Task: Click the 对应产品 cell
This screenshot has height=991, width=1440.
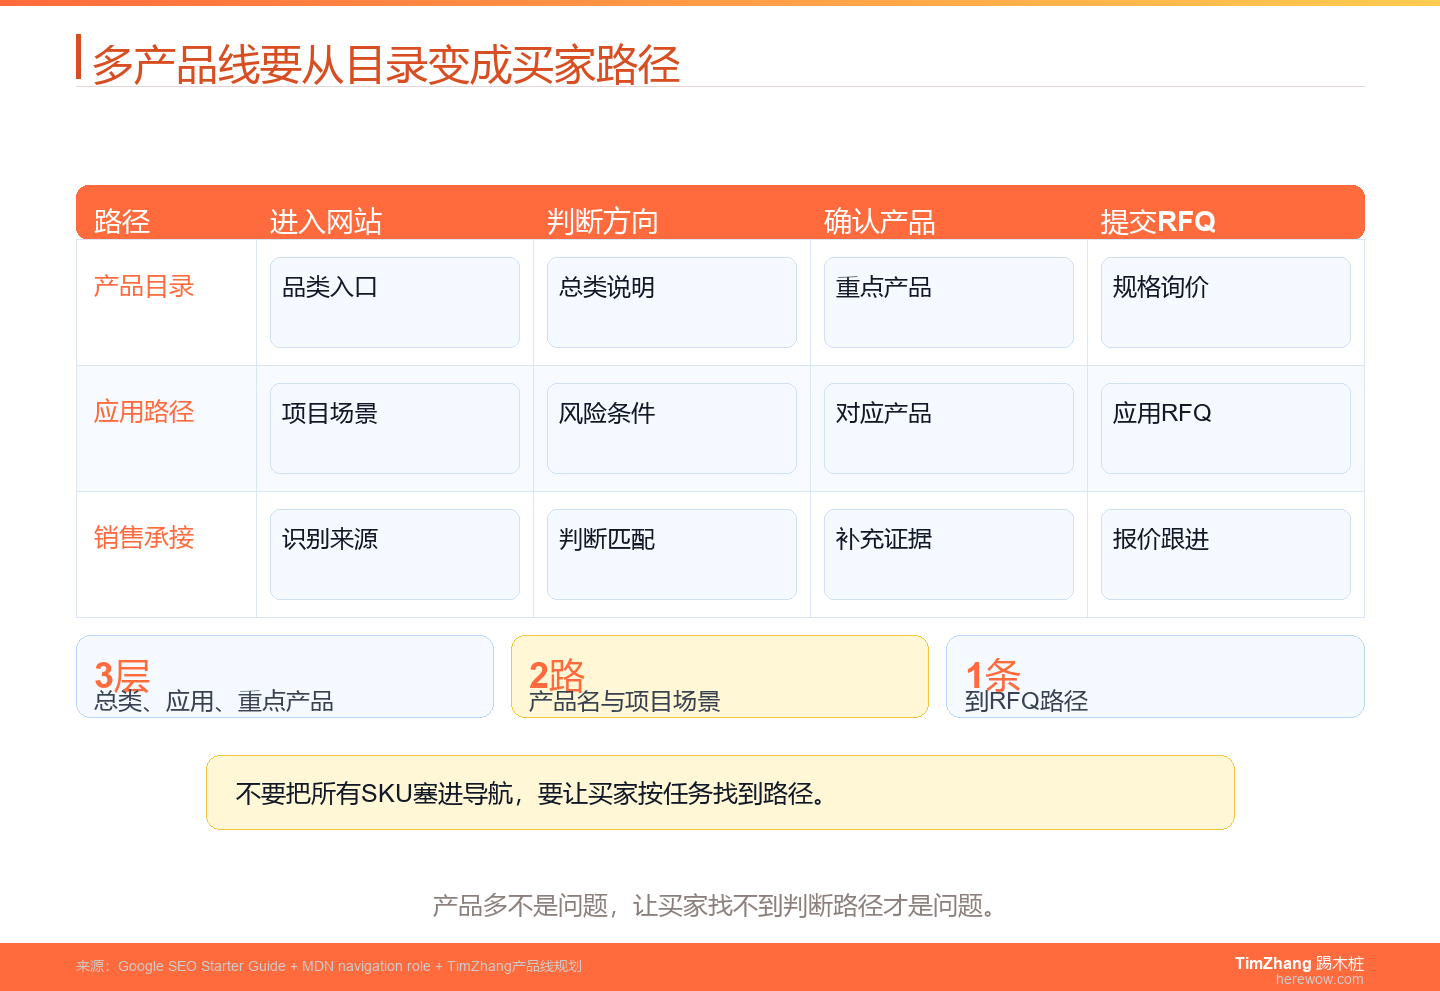Action: pos(949,429)
